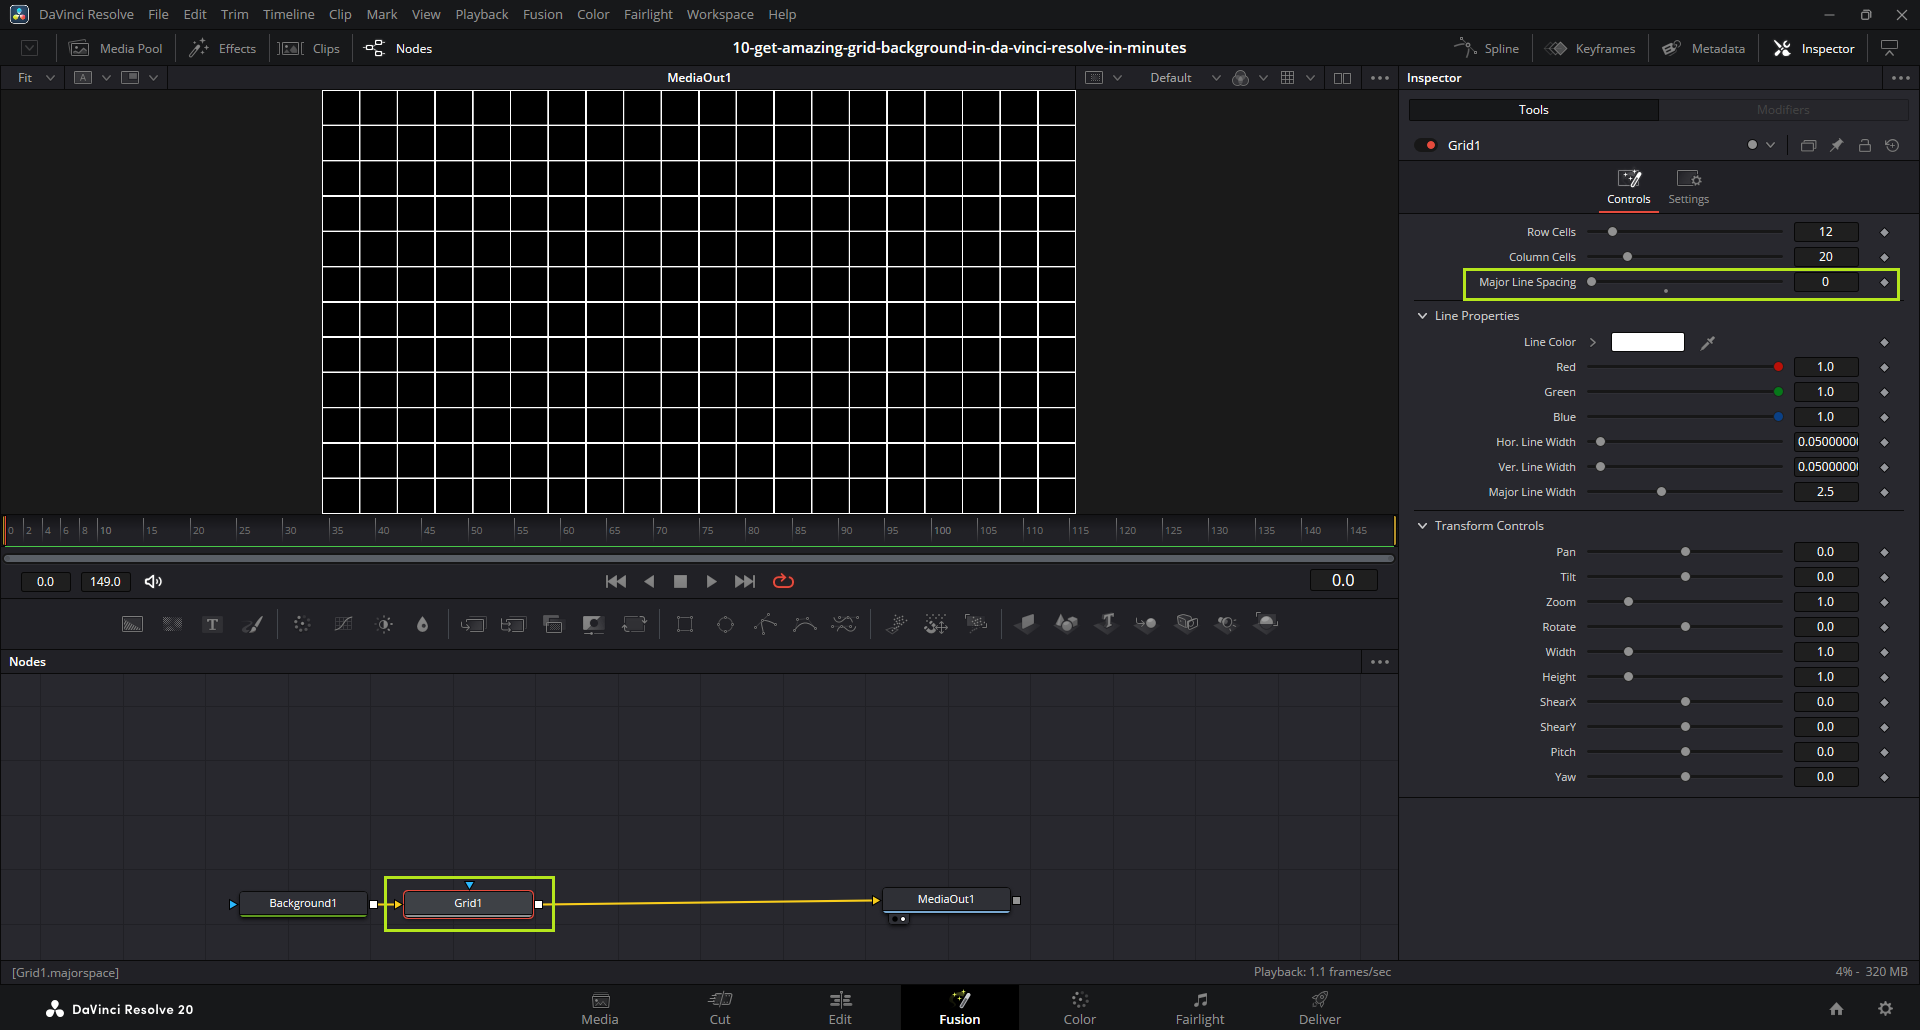Add an Ellipse mask tool
Screen dimensions: 1920x1030
[725, 624]
